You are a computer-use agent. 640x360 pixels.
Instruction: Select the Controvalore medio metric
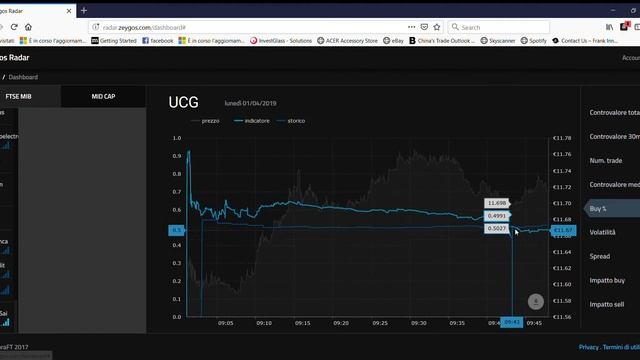tap(615, 184)
